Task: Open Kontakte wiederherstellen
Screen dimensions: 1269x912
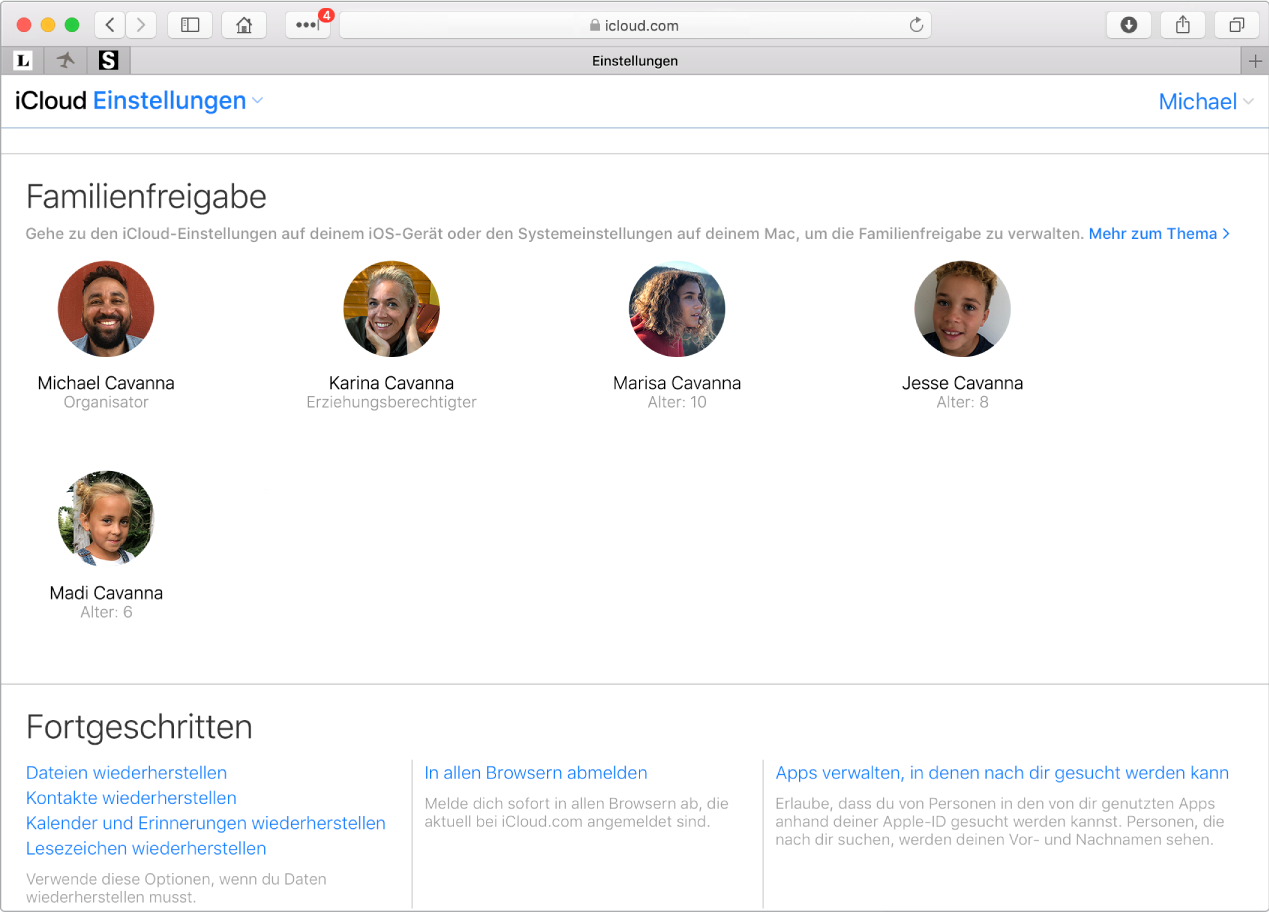Action: pos(131,798)
